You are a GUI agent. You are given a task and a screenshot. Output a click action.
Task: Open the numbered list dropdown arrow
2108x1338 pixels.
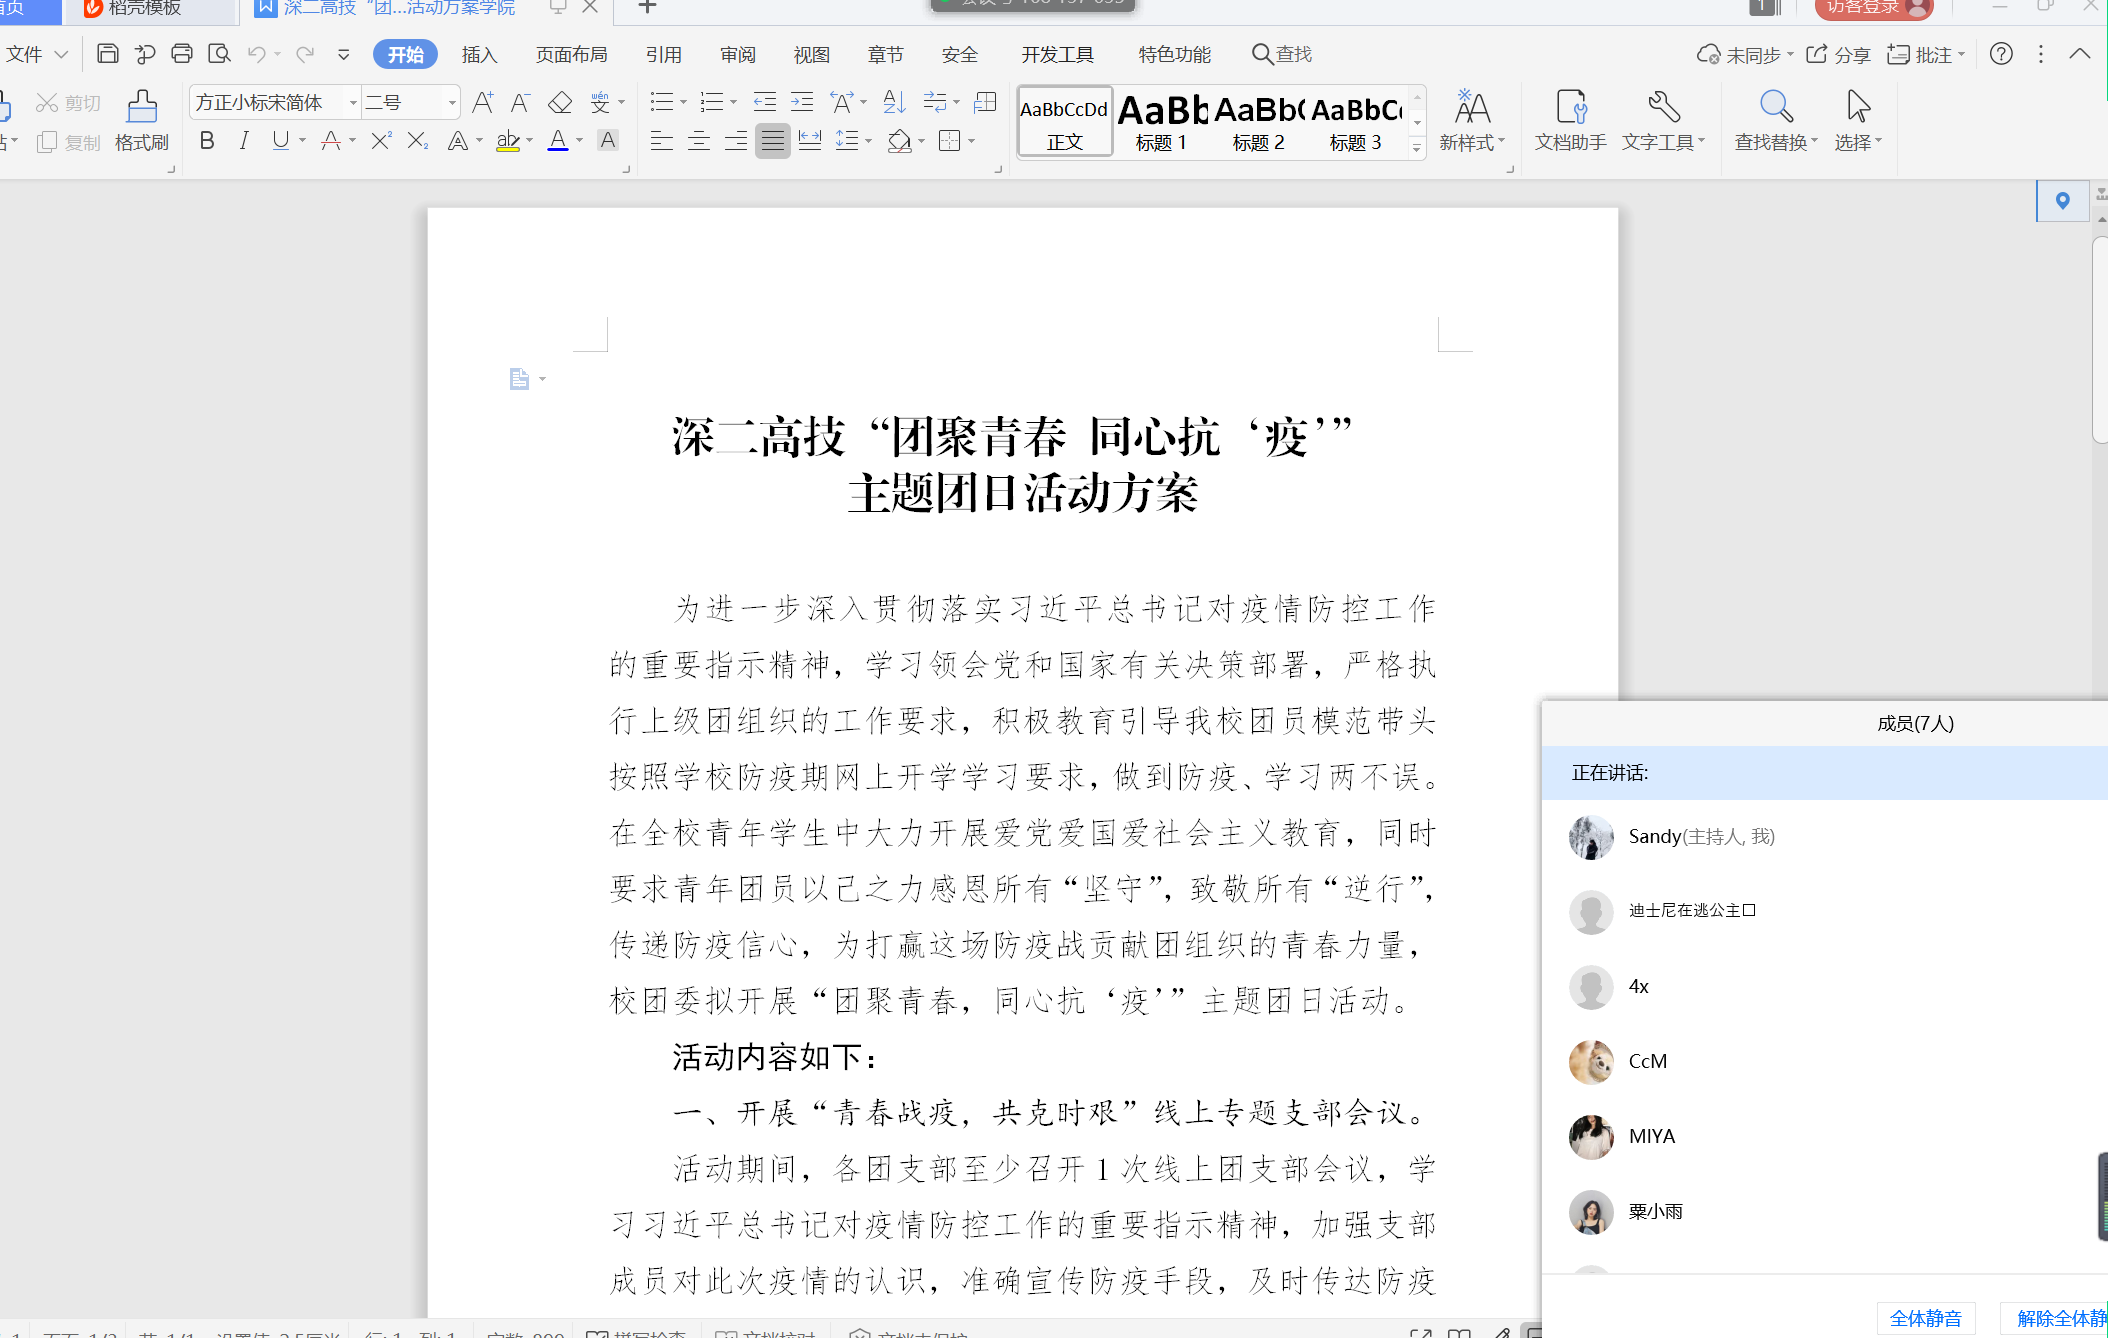733,102
